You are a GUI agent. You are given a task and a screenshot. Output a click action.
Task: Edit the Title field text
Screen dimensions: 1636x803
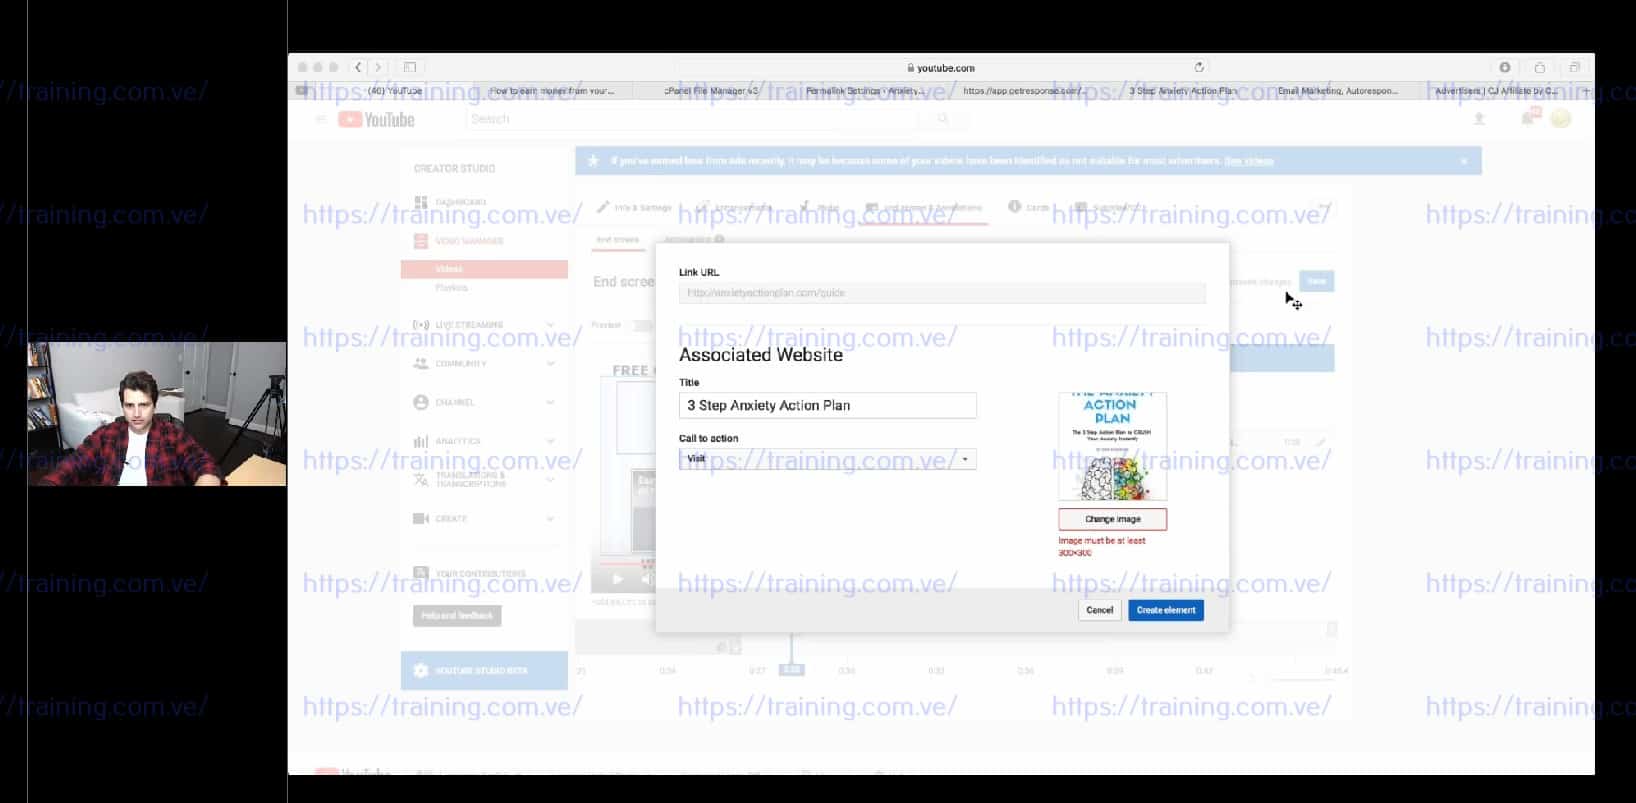[x=827, y=405]
